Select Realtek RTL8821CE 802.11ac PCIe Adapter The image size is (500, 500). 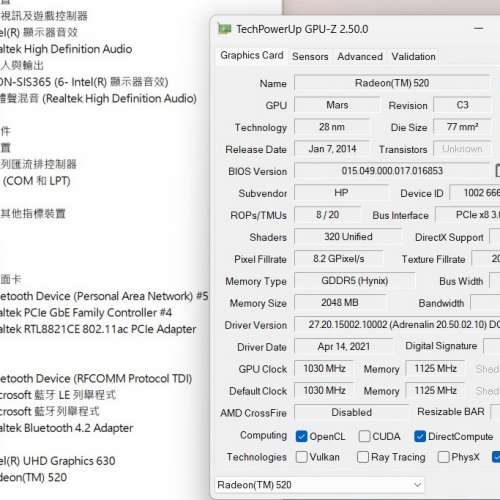click(x=98, y=329)
